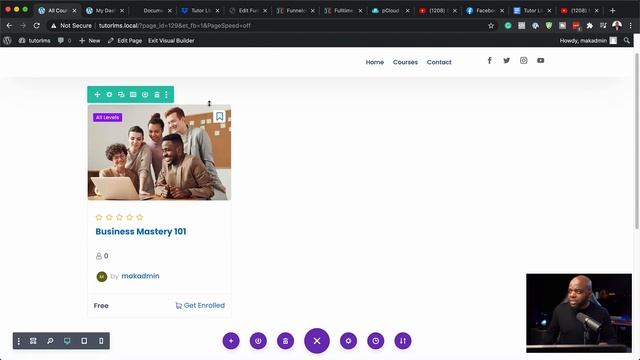Open tutorlms site menu in admin bar
This screenshot has height=360, width=640.
pyautogui.click(x=35, y=40)
